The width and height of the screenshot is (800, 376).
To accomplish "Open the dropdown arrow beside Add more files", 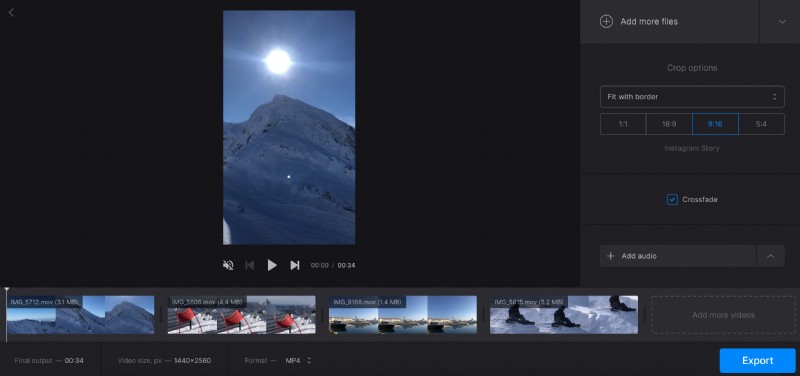I will tap(782, 21).
